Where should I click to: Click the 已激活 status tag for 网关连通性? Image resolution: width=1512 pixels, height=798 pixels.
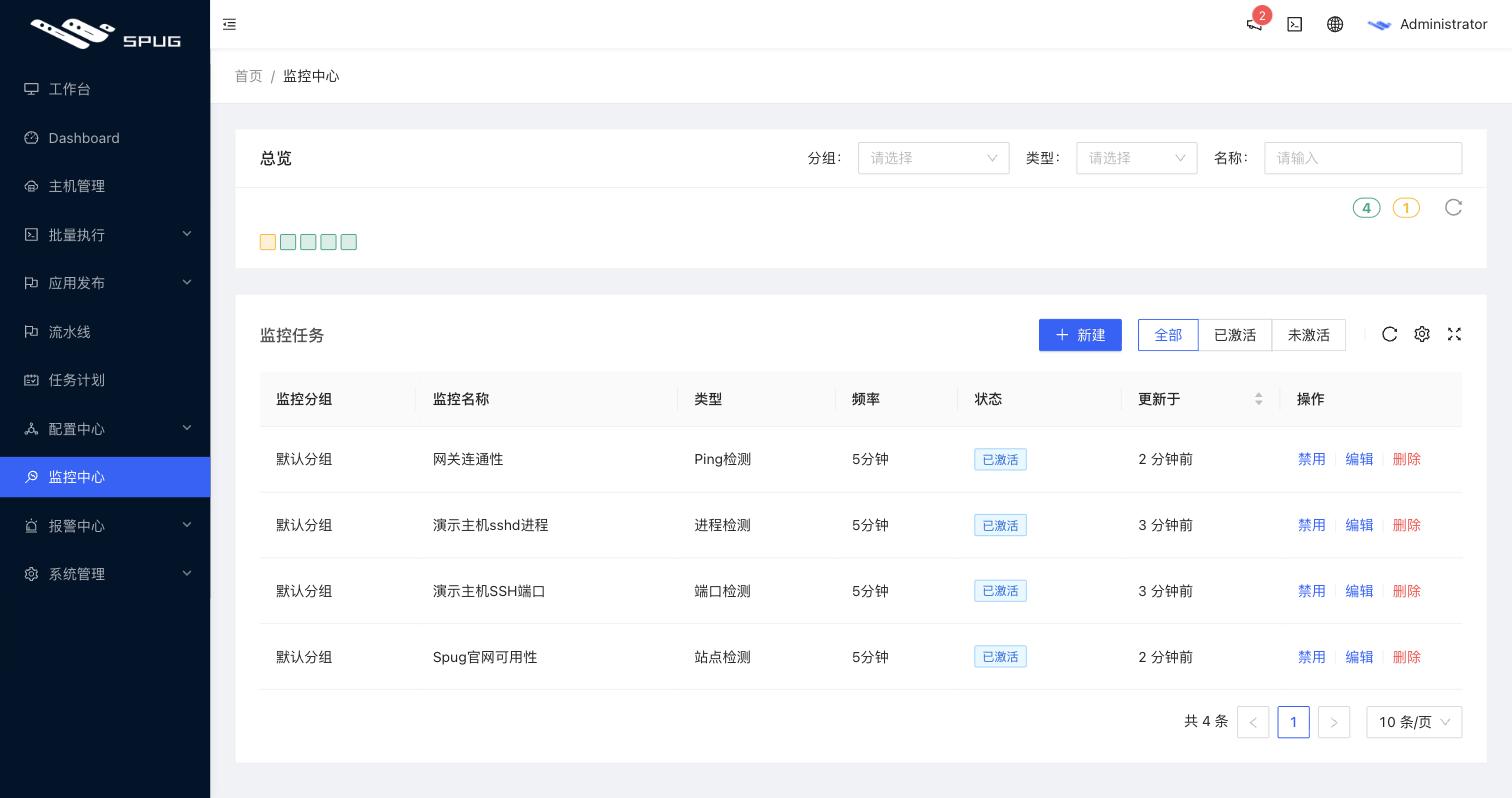[1000, 459]
